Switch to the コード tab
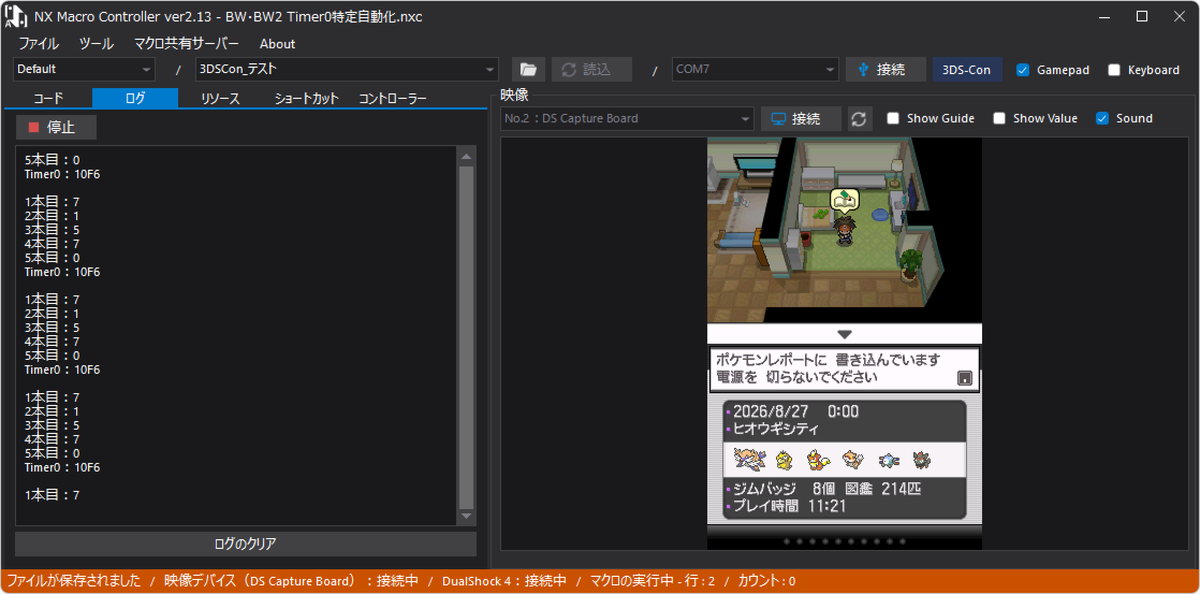 [48, 98]
